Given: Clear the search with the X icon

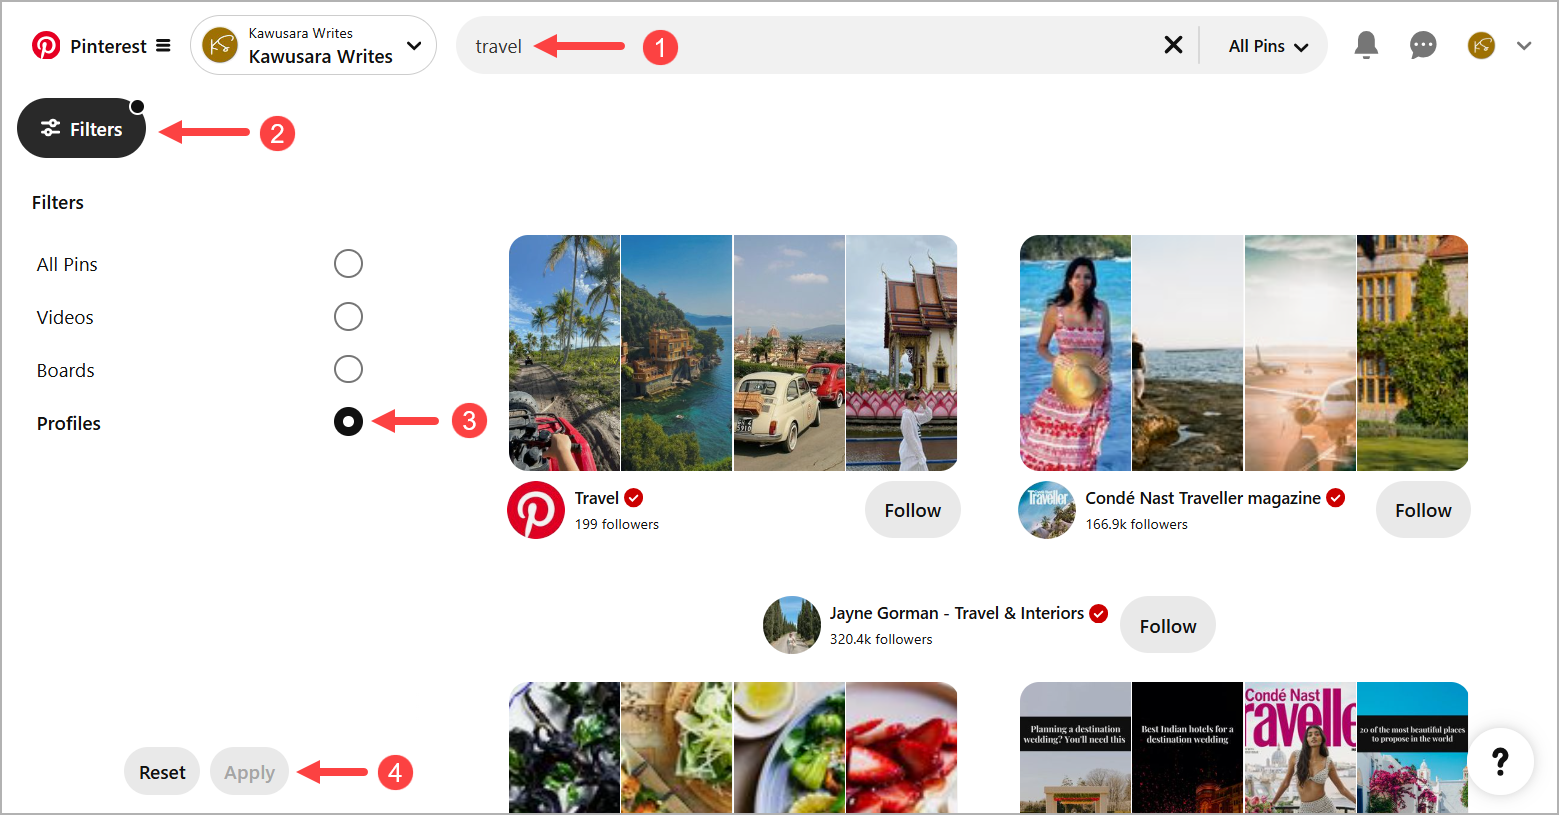Looking at the screenshot, I should click(1173, 44).
